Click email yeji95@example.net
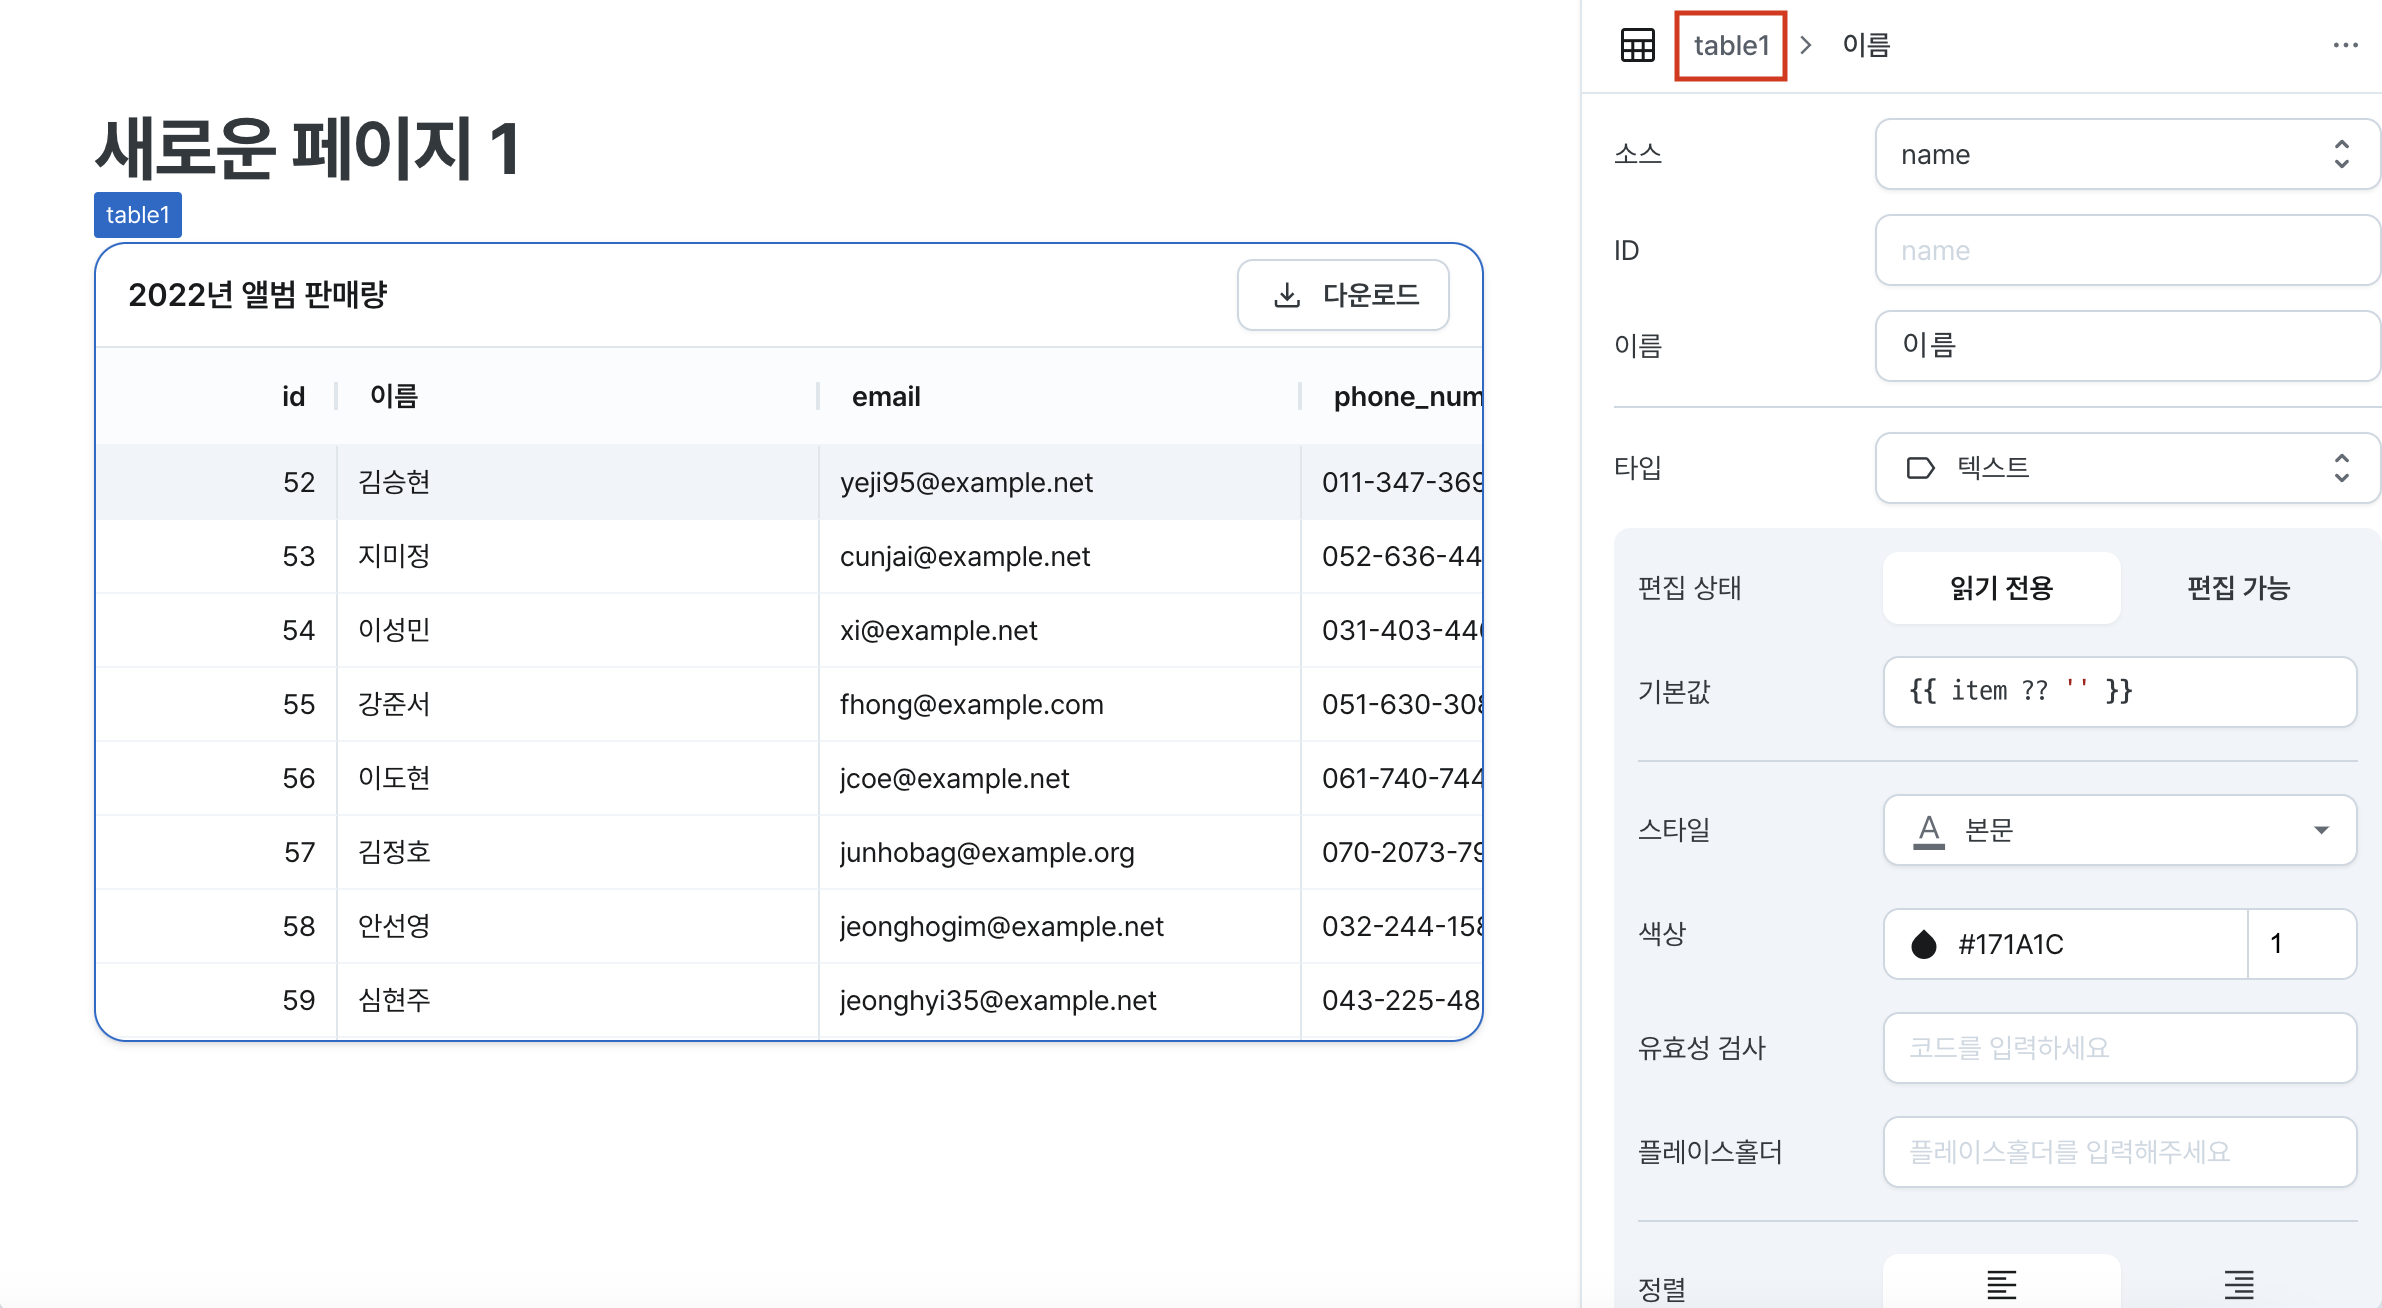The height and width of the screenshot is (1308, 2382). (966, 482)
